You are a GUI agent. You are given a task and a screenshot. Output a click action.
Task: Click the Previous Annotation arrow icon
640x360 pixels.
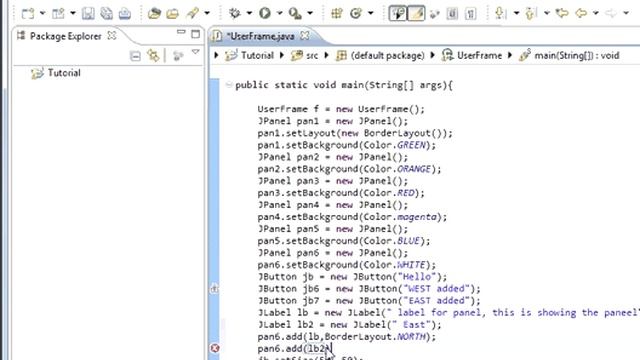click(530, 13)
